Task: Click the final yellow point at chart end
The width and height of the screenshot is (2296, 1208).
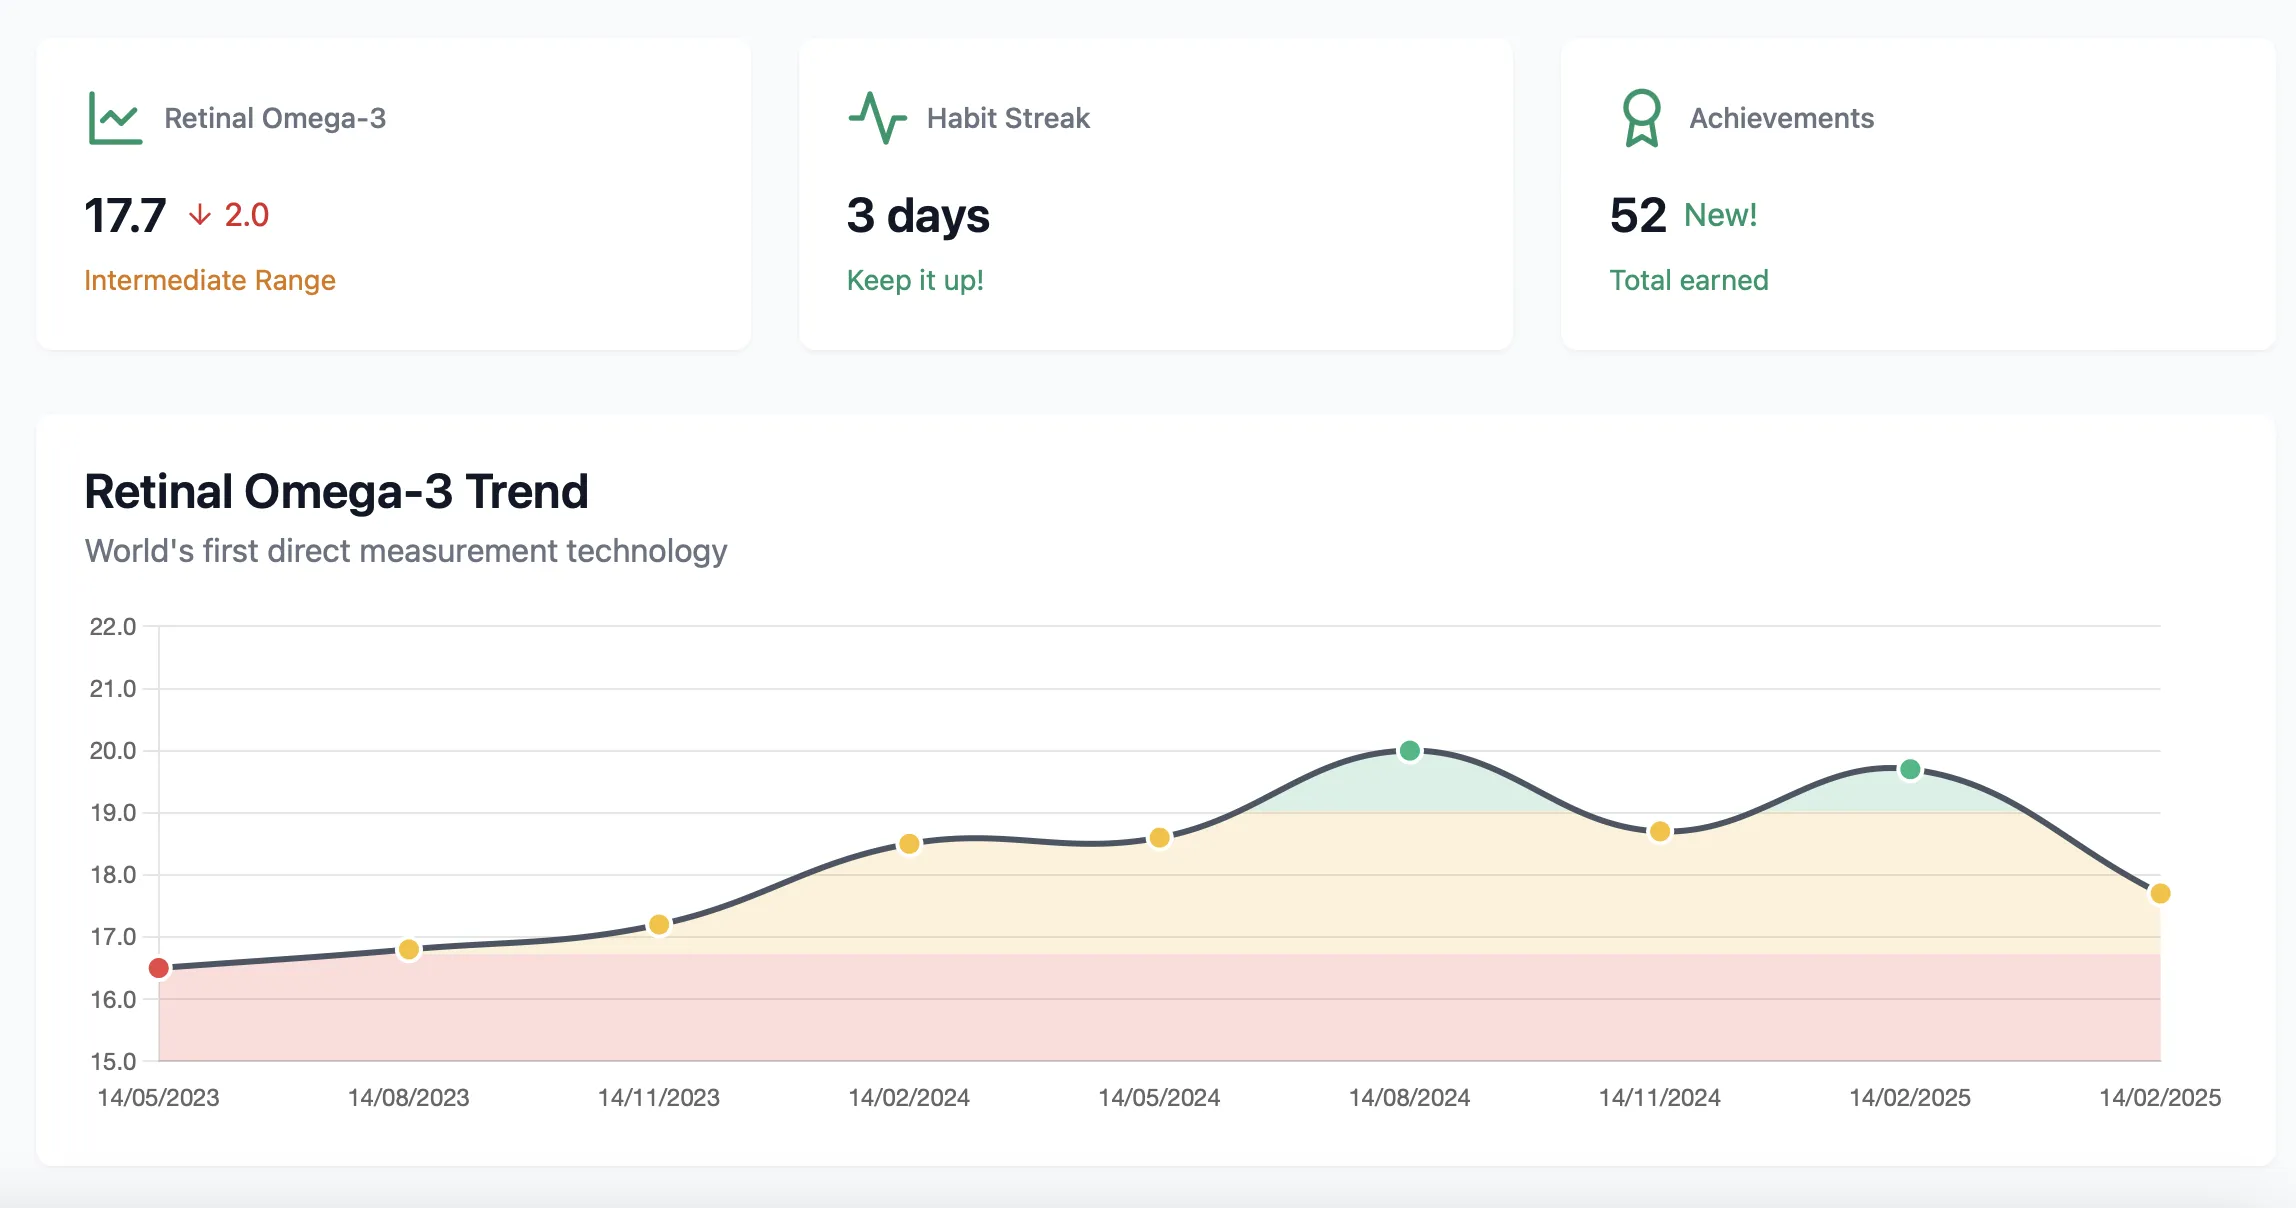Action: point(2160,893)
